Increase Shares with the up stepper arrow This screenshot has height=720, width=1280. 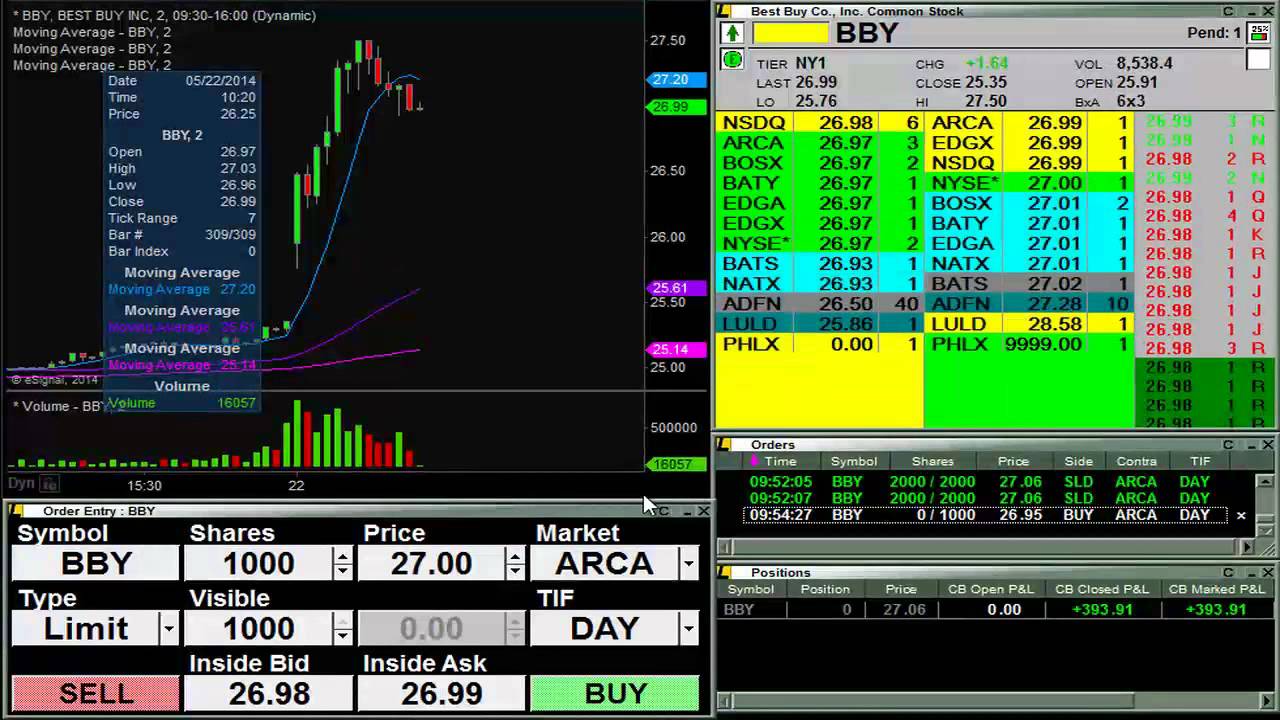click(343, 555)
